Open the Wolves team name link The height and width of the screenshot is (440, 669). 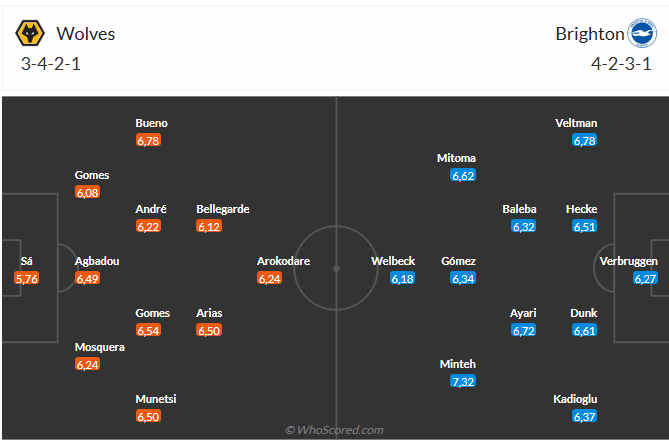click(x=86, y=34)
